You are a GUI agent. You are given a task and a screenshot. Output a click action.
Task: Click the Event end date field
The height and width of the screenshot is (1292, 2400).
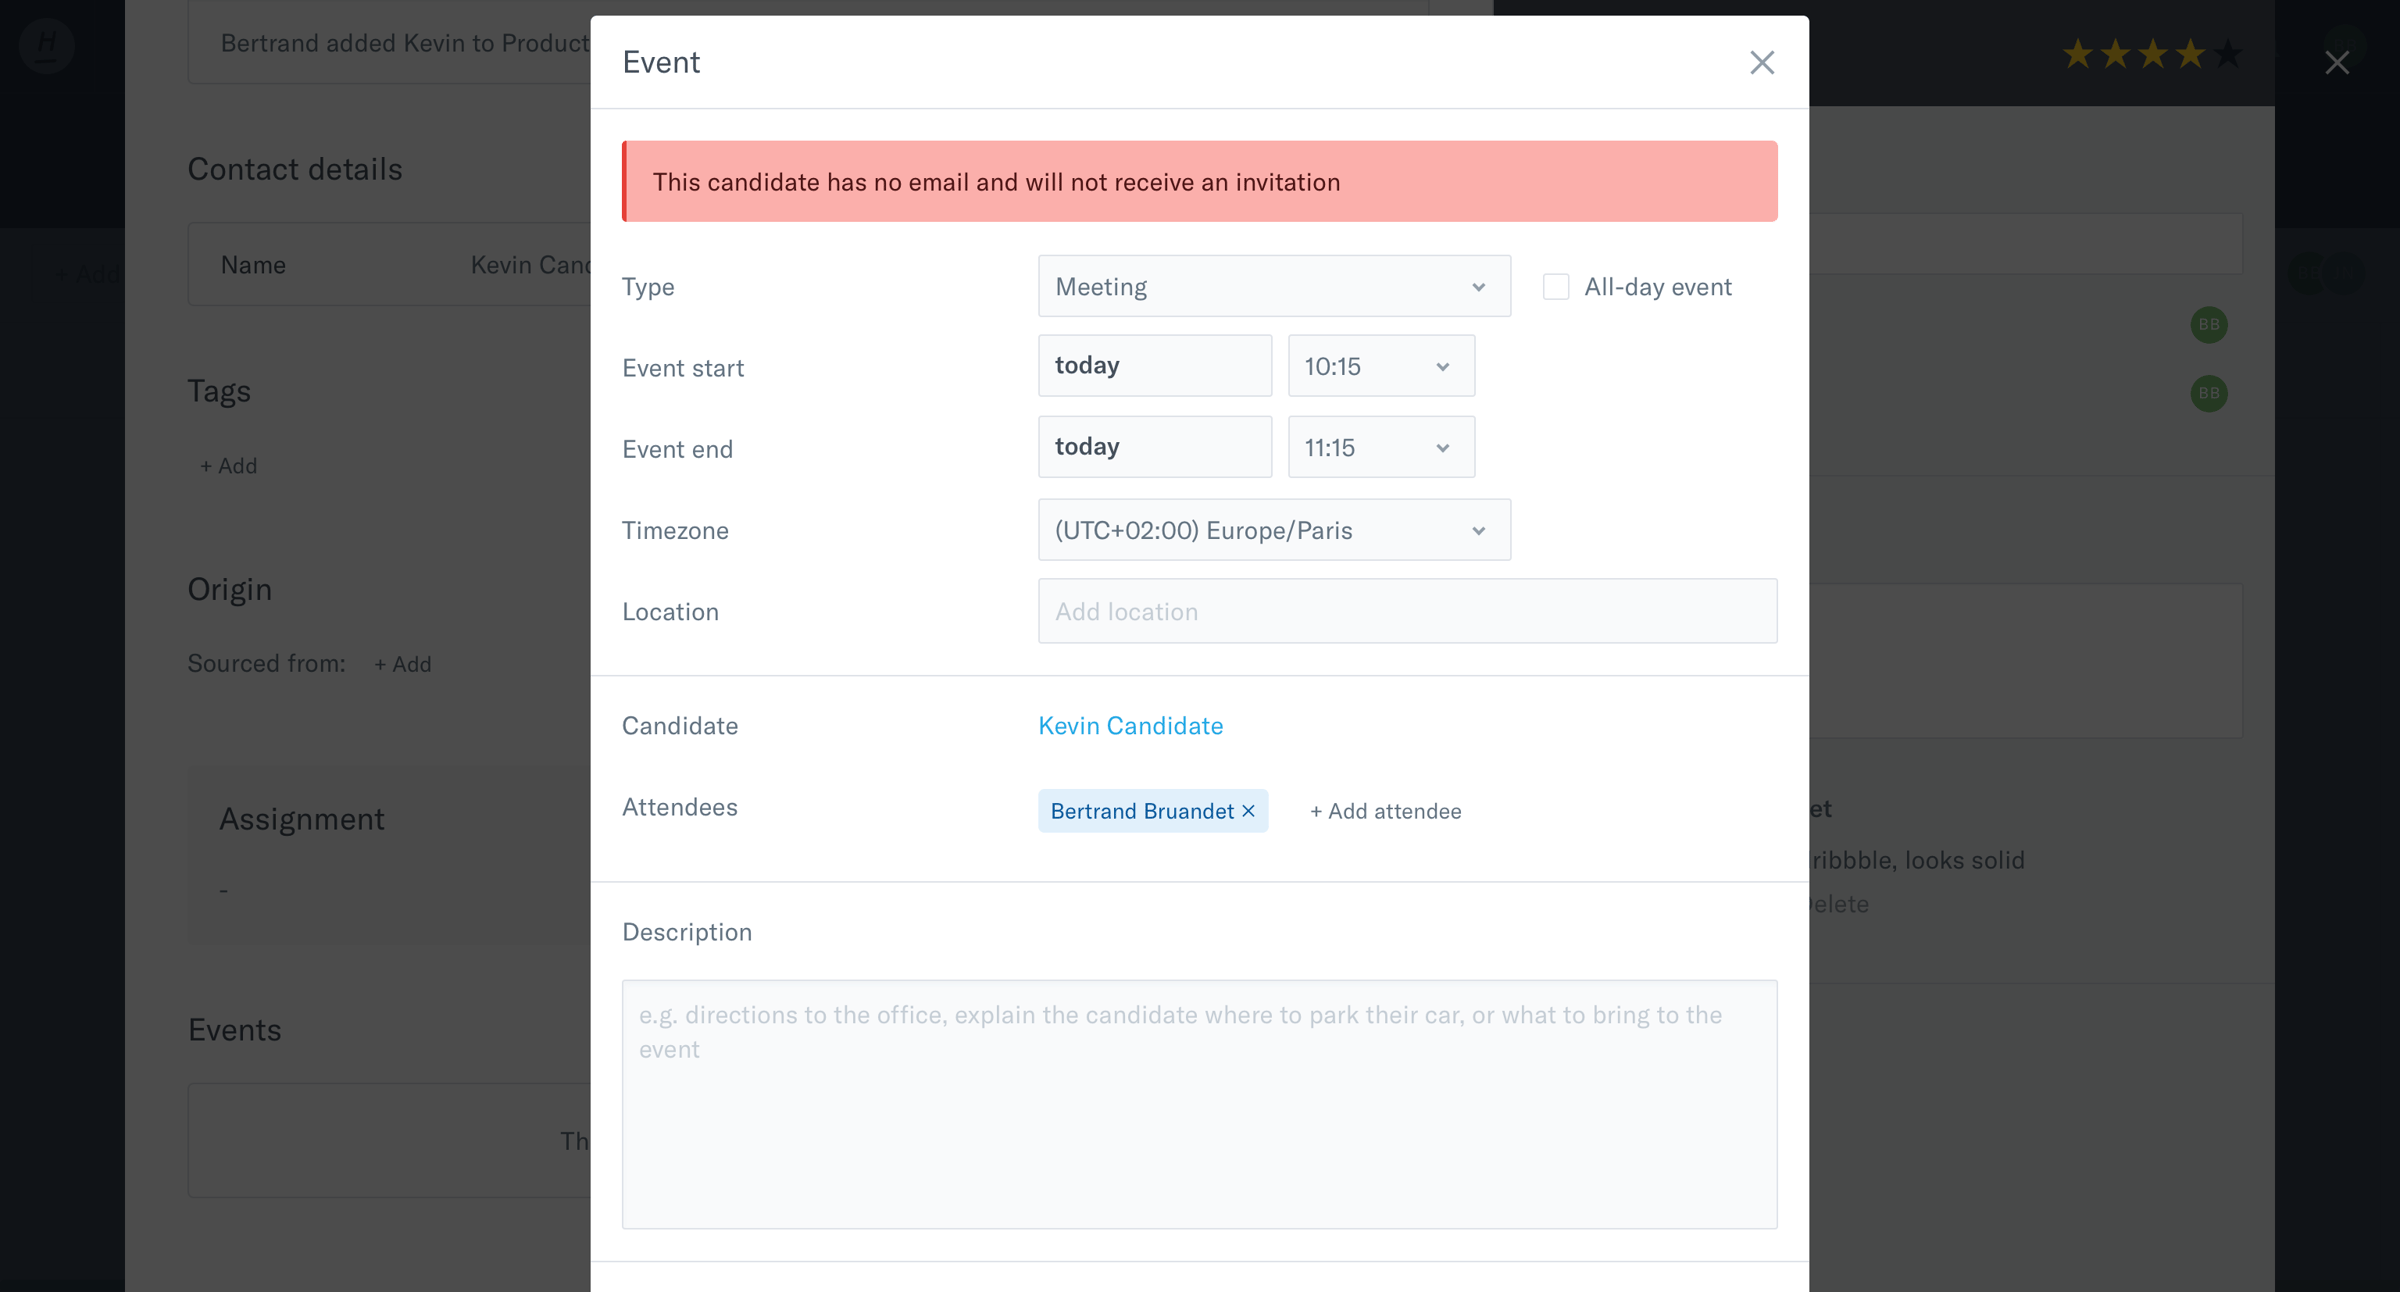coord(1155,447)
